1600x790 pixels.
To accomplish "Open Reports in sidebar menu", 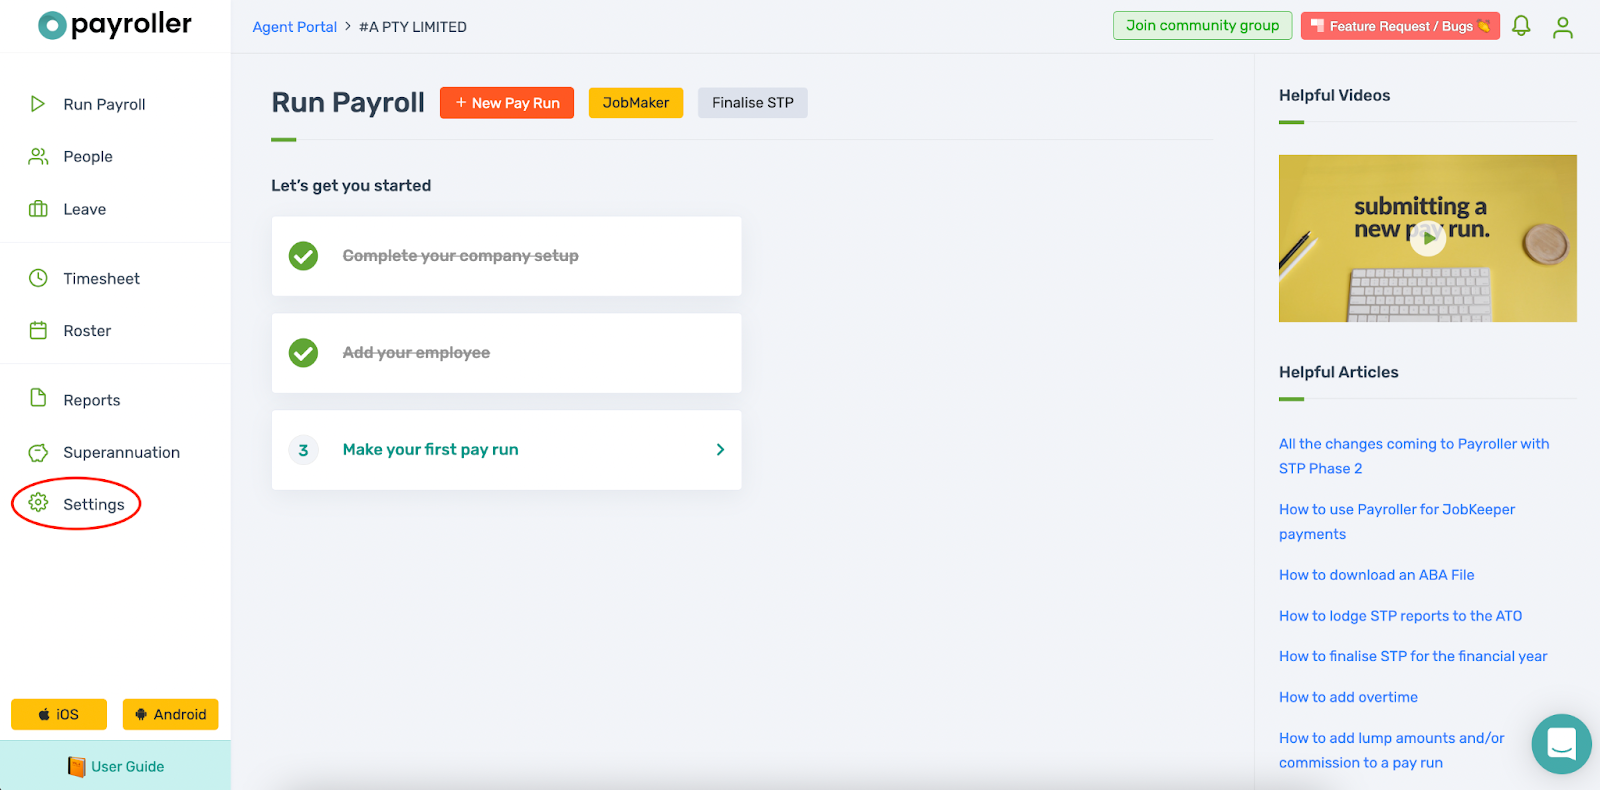I will [x=92, y=400].
